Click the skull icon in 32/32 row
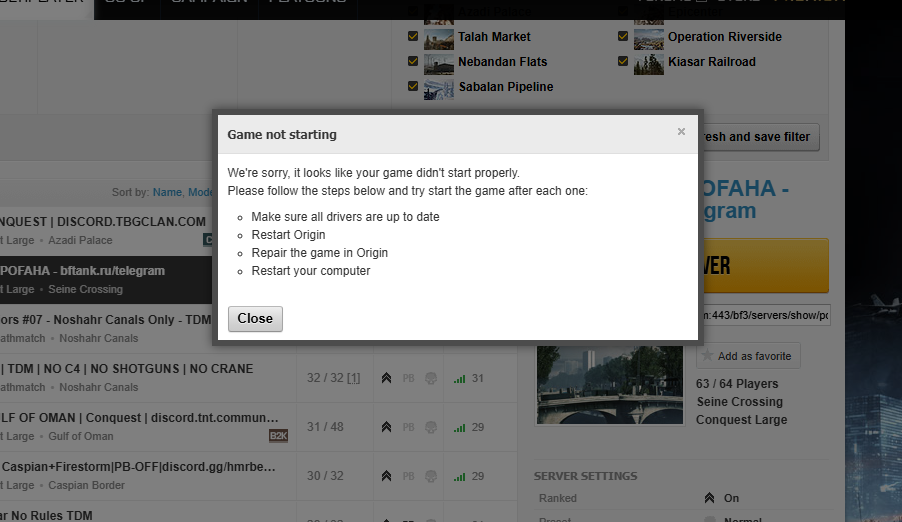The height and width of the screenshot is (522, 902). point(430,378)
